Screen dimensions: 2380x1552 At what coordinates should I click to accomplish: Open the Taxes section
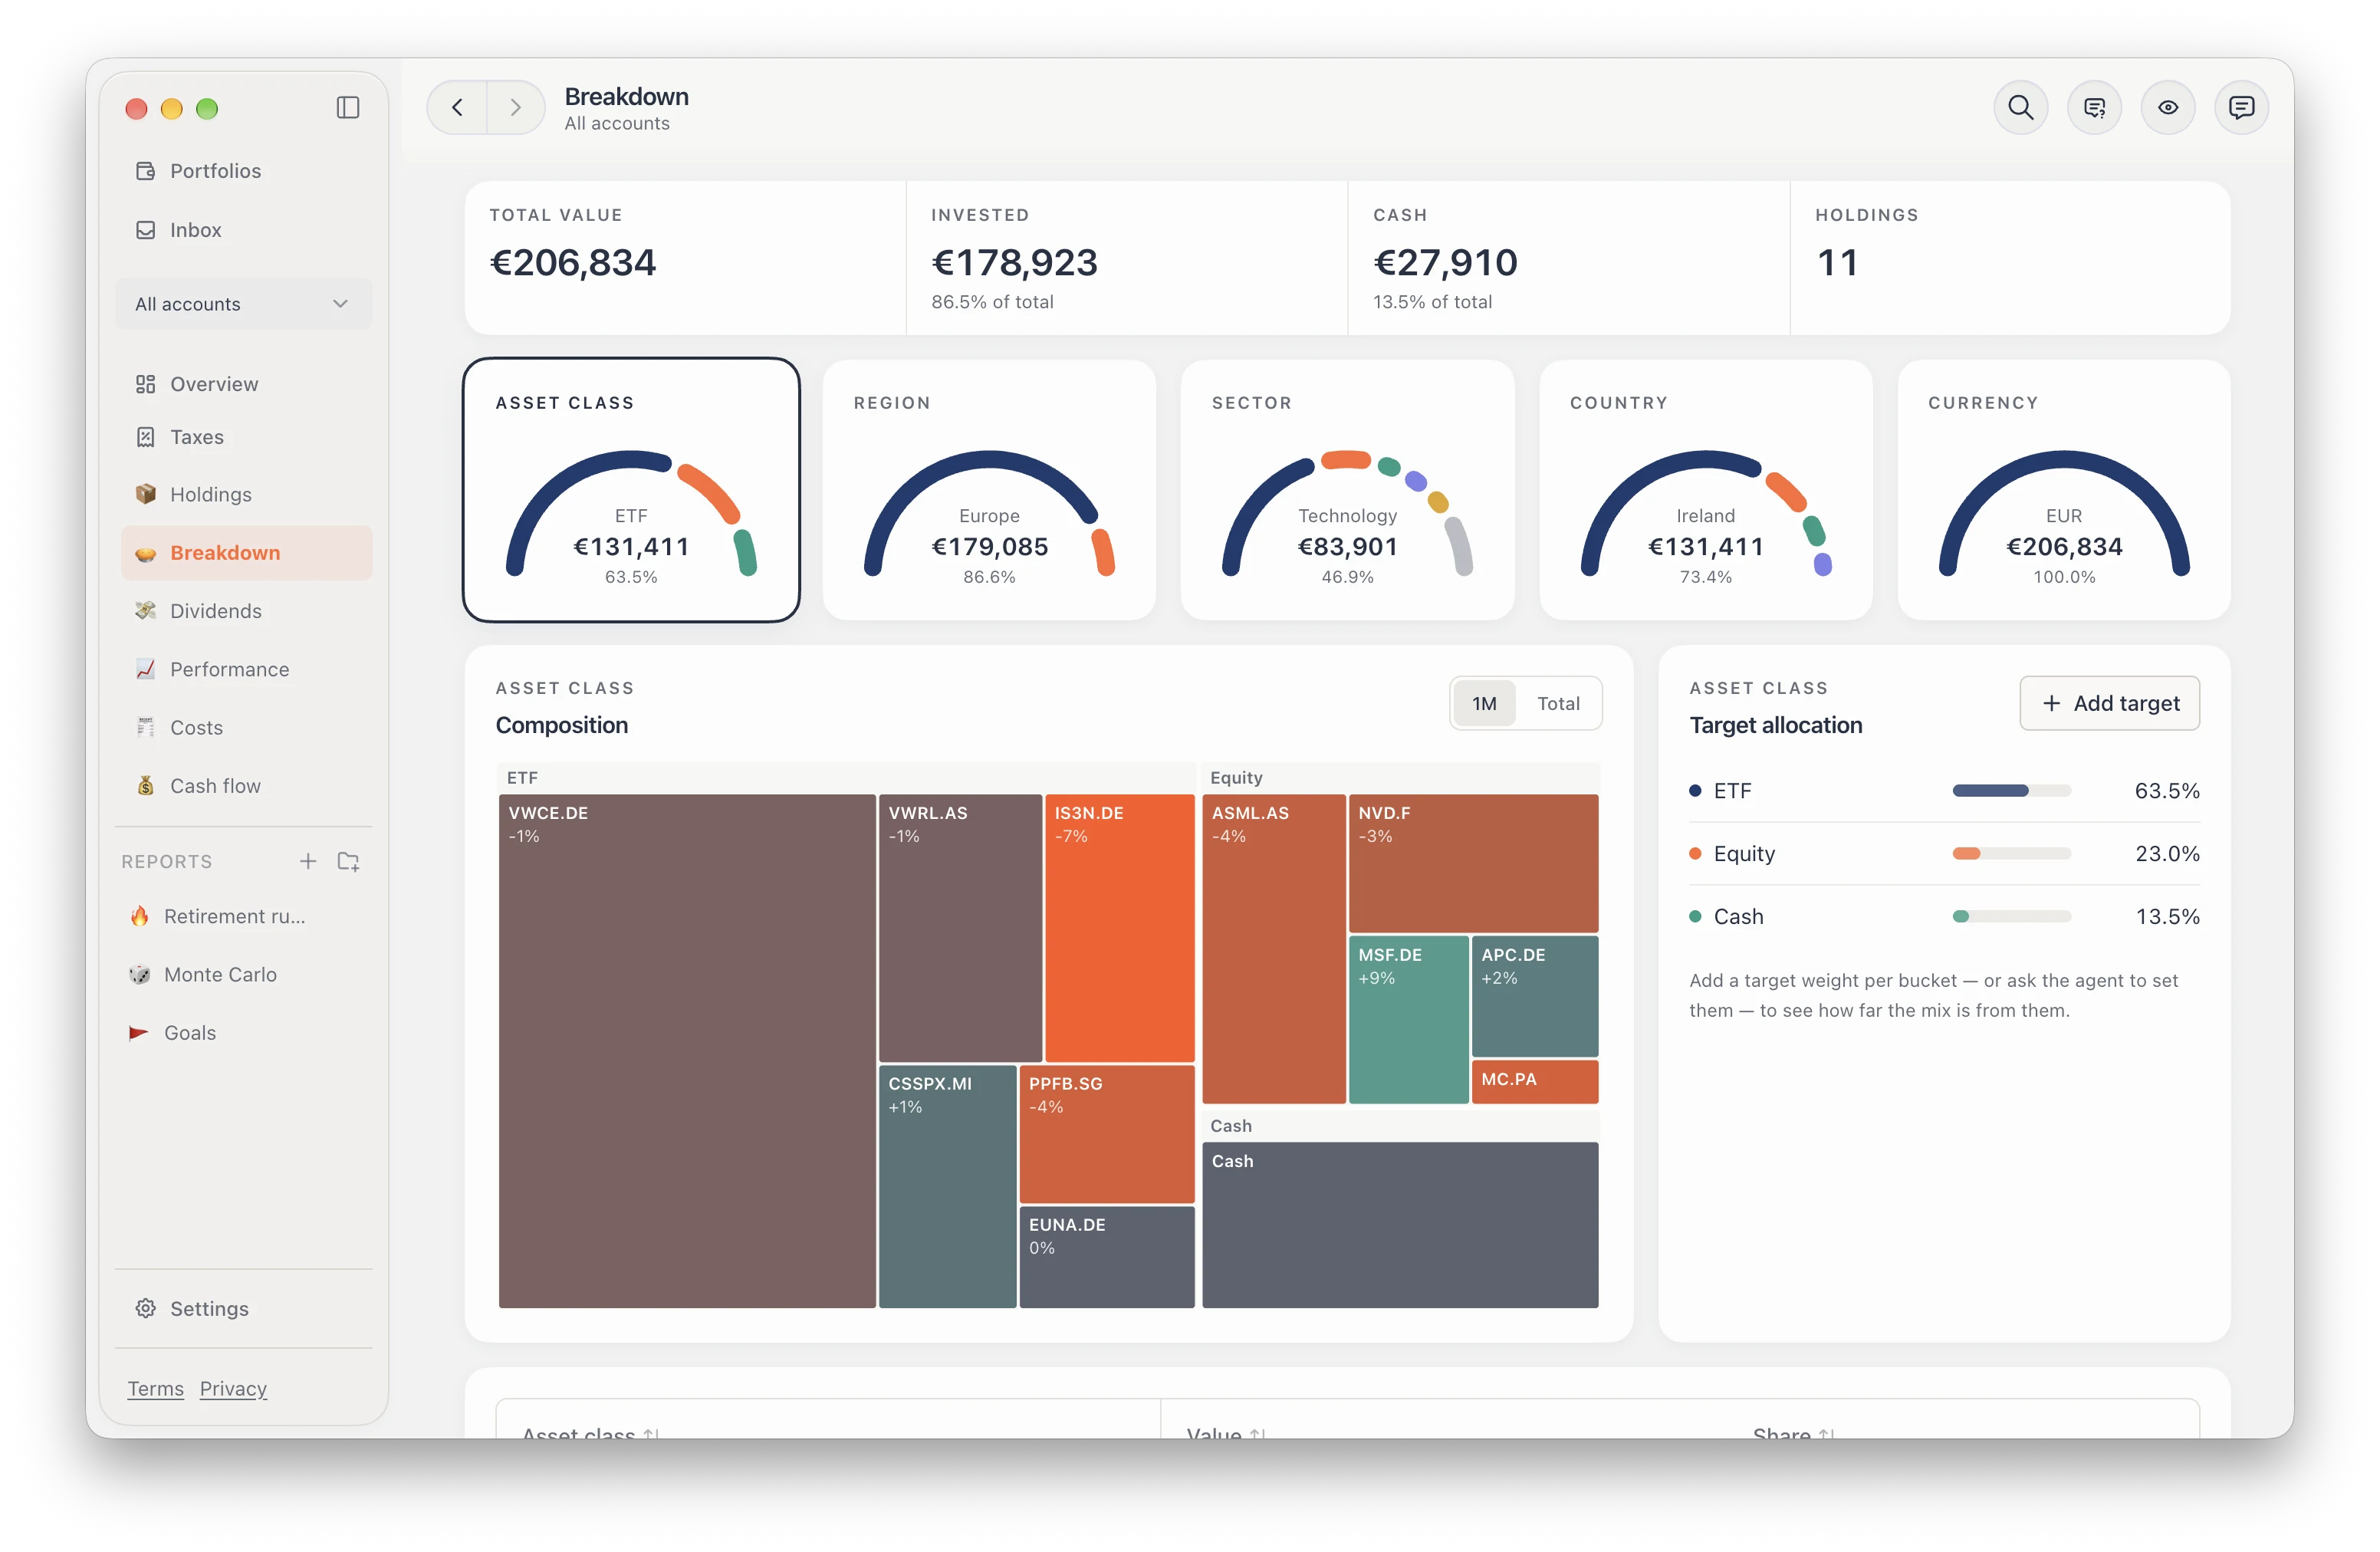click(x=244, y=437)
